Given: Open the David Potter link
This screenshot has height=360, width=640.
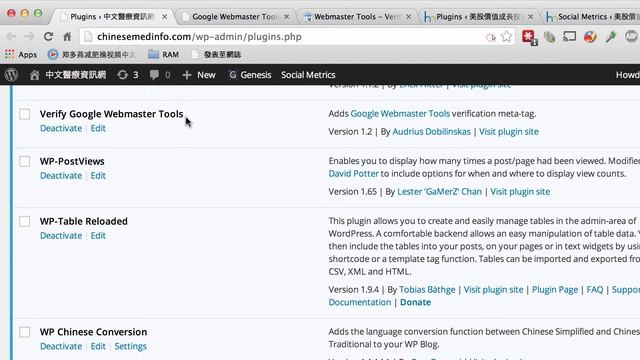Looking at the screenshot, I should point(353,173).
